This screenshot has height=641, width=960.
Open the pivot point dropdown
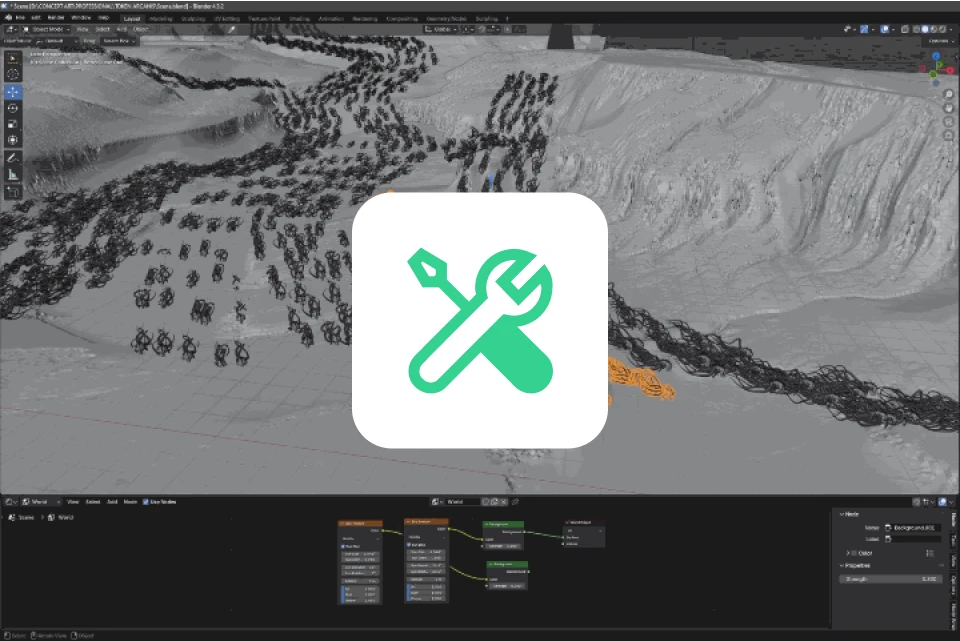click(x=468, y=29)
